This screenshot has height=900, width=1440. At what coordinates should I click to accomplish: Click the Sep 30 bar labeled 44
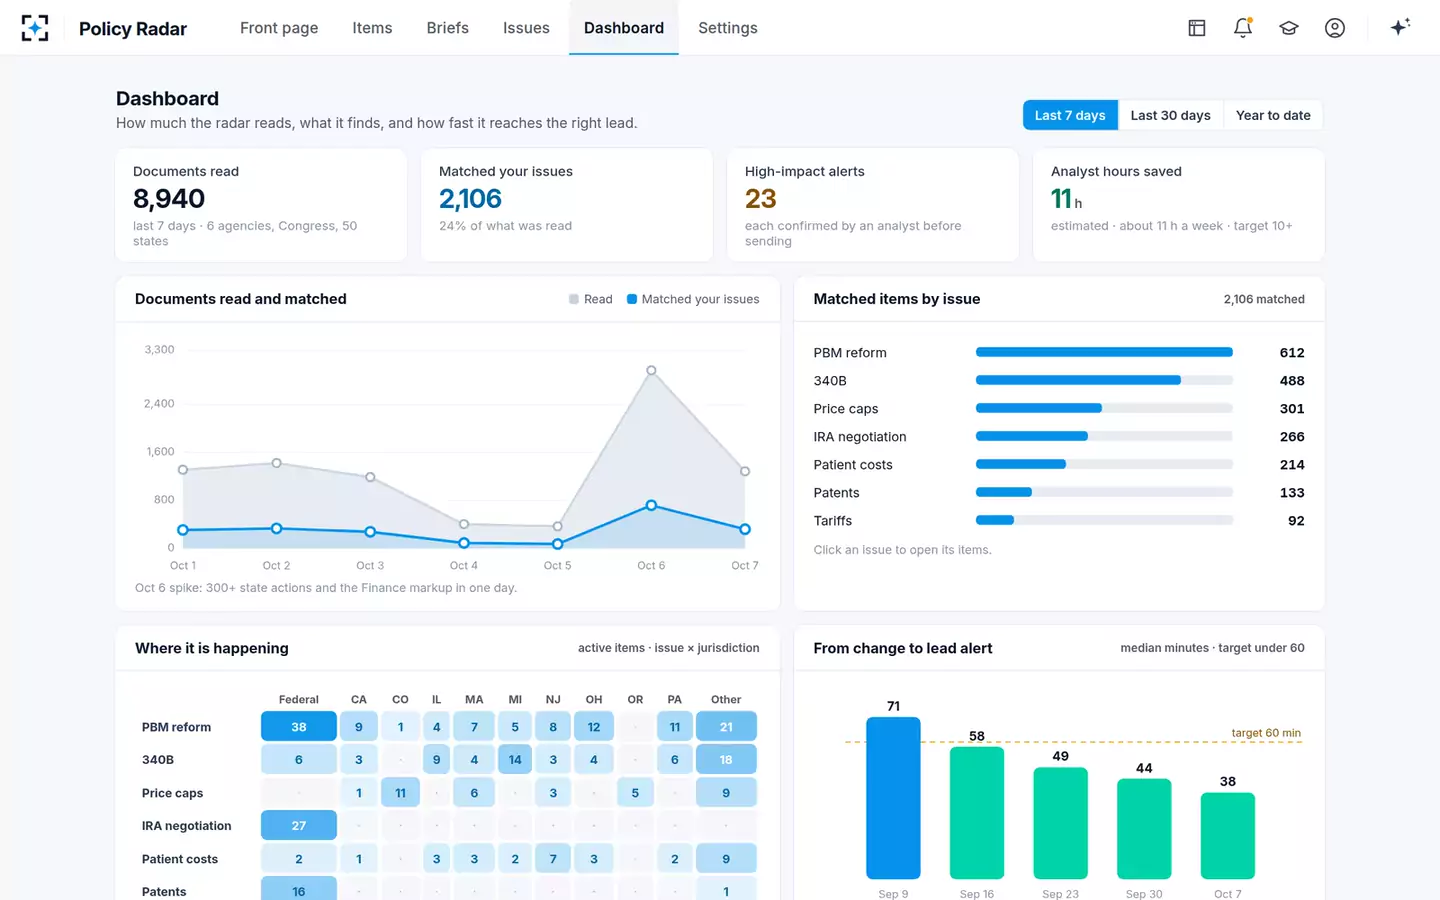point(1144,829)
